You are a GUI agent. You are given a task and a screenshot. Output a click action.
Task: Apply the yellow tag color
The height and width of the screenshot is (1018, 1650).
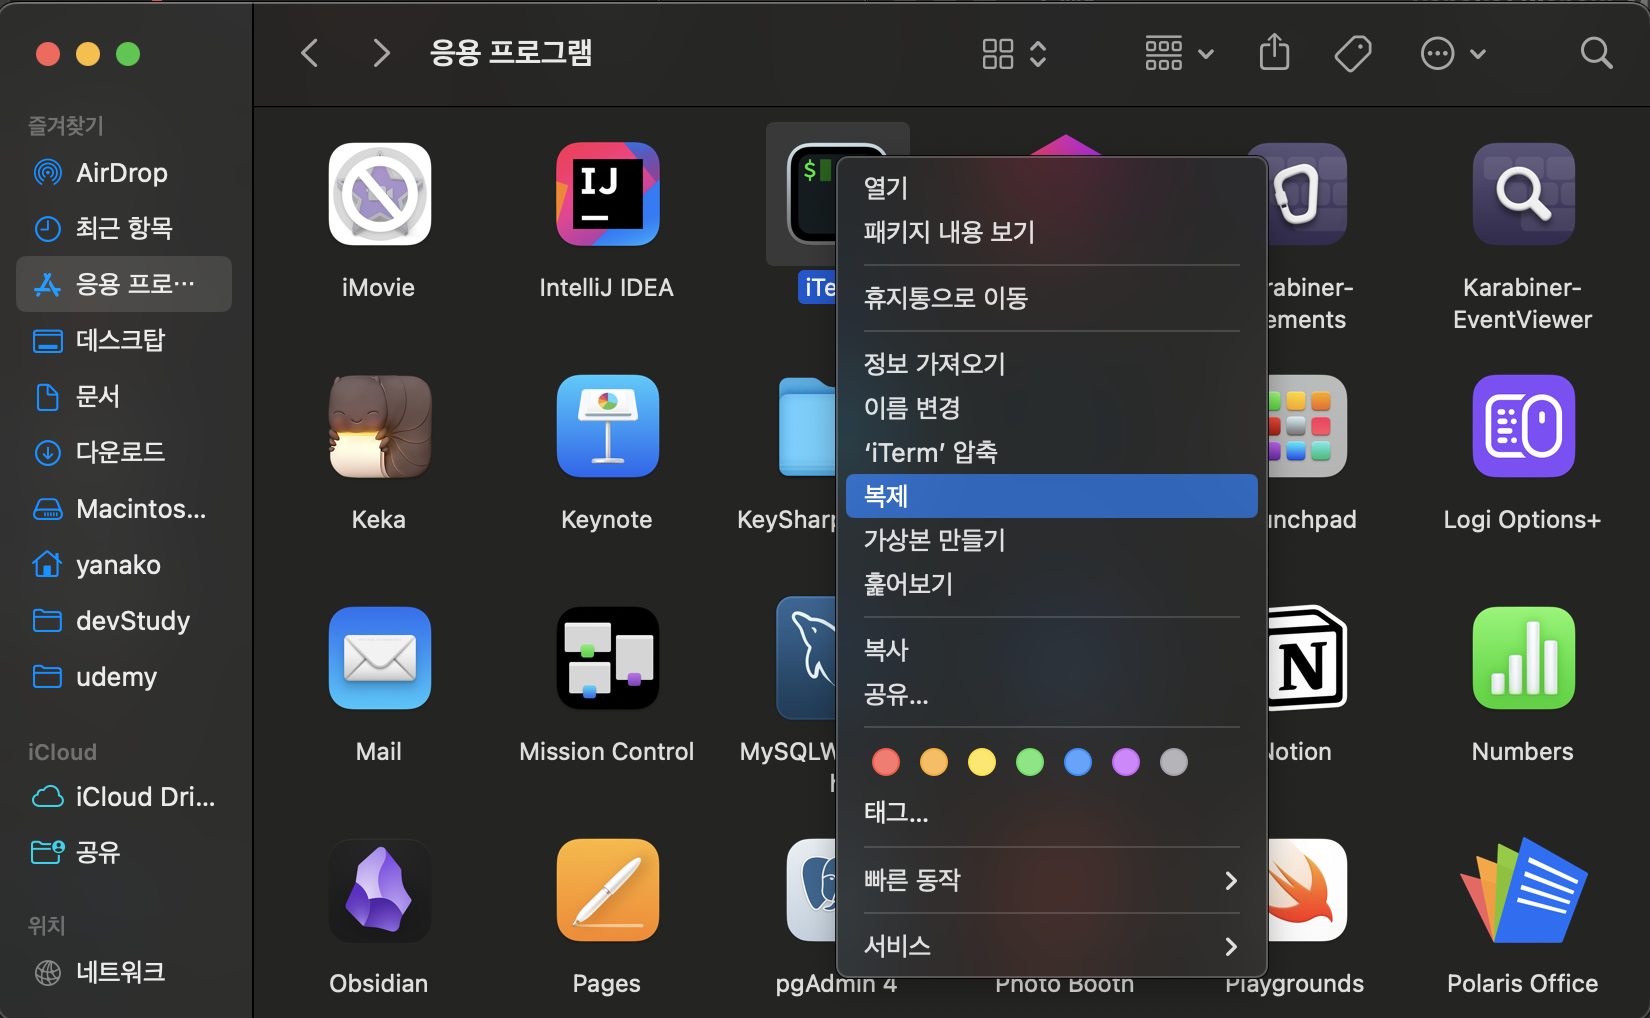click(982, 762)
